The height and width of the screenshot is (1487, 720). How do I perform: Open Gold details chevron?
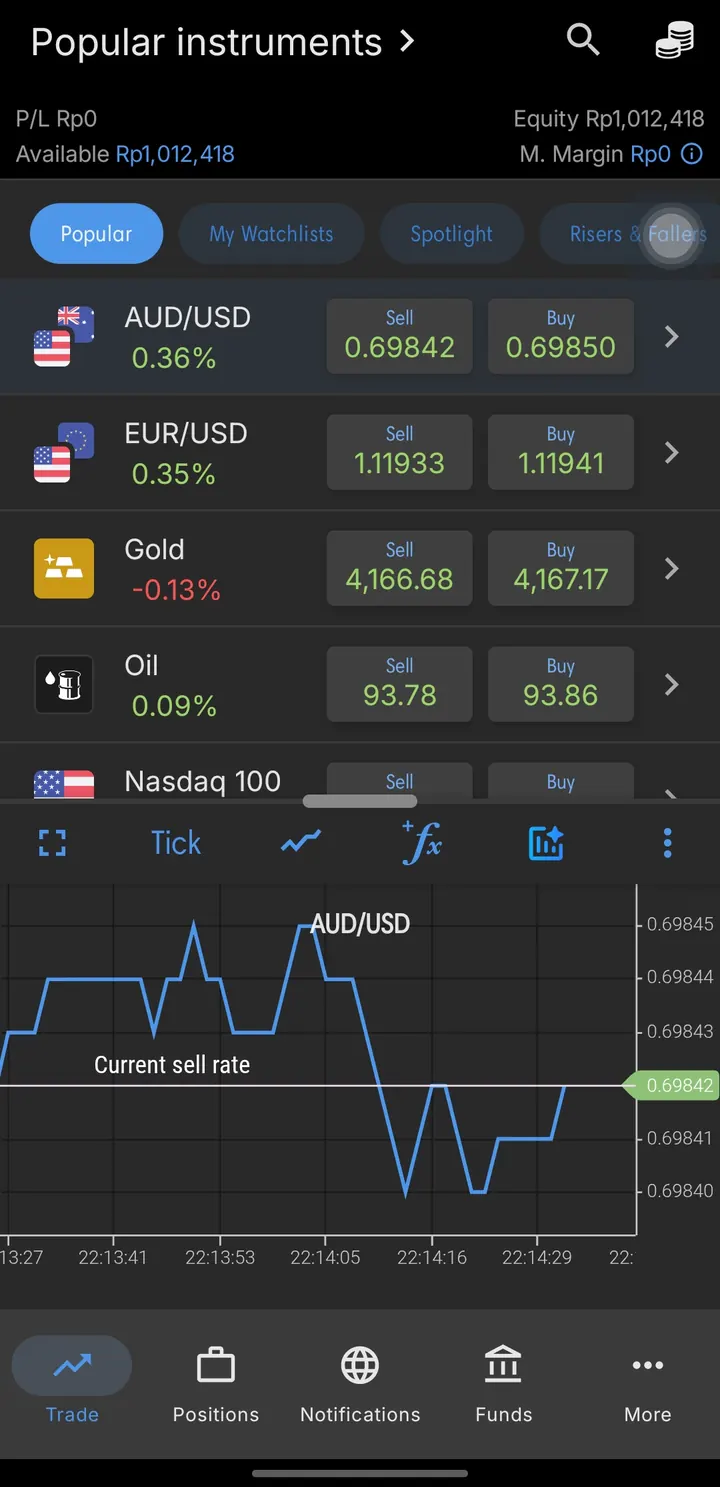pyautogui.click(x=672, y=569)
